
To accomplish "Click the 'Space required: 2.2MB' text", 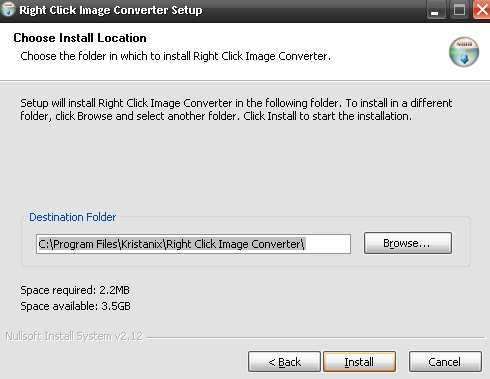I will (75, 290).
